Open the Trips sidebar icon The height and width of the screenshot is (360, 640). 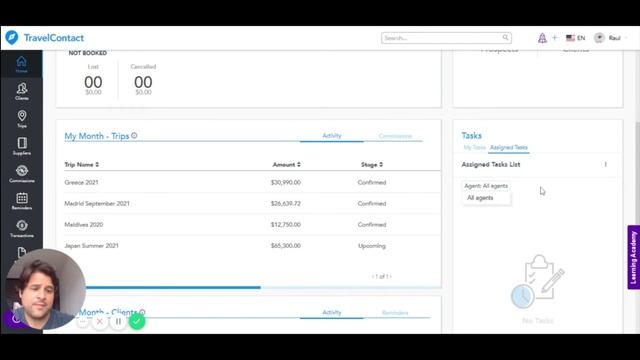[22, 119]
